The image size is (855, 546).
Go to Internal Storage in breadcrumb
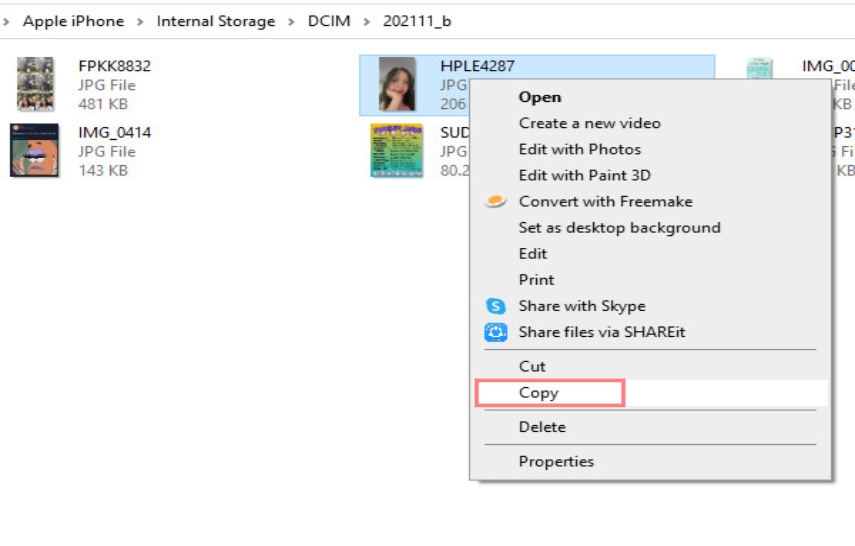click(216, 21)
